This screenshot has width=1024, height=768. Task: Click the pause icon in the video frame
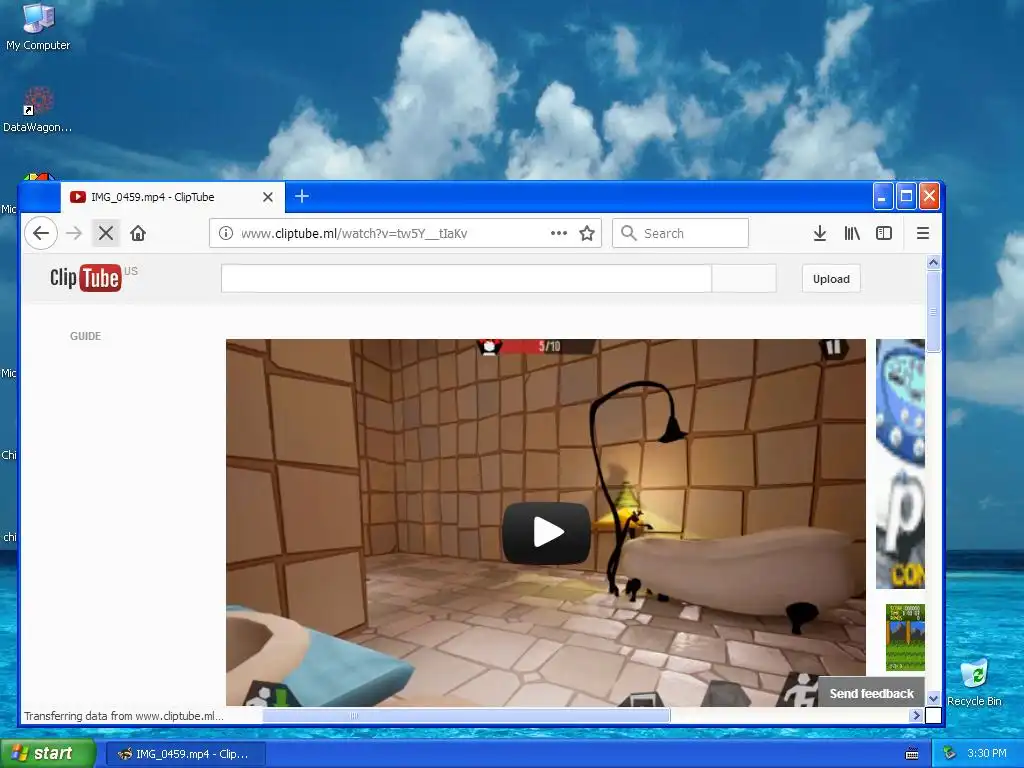833,347
